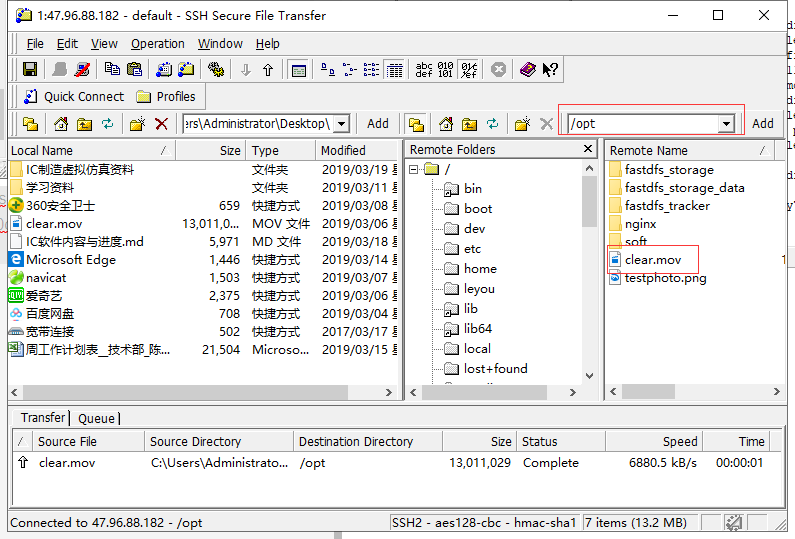Click Add next to remote path
Screen dimensions: 795x539
[763, 124]
